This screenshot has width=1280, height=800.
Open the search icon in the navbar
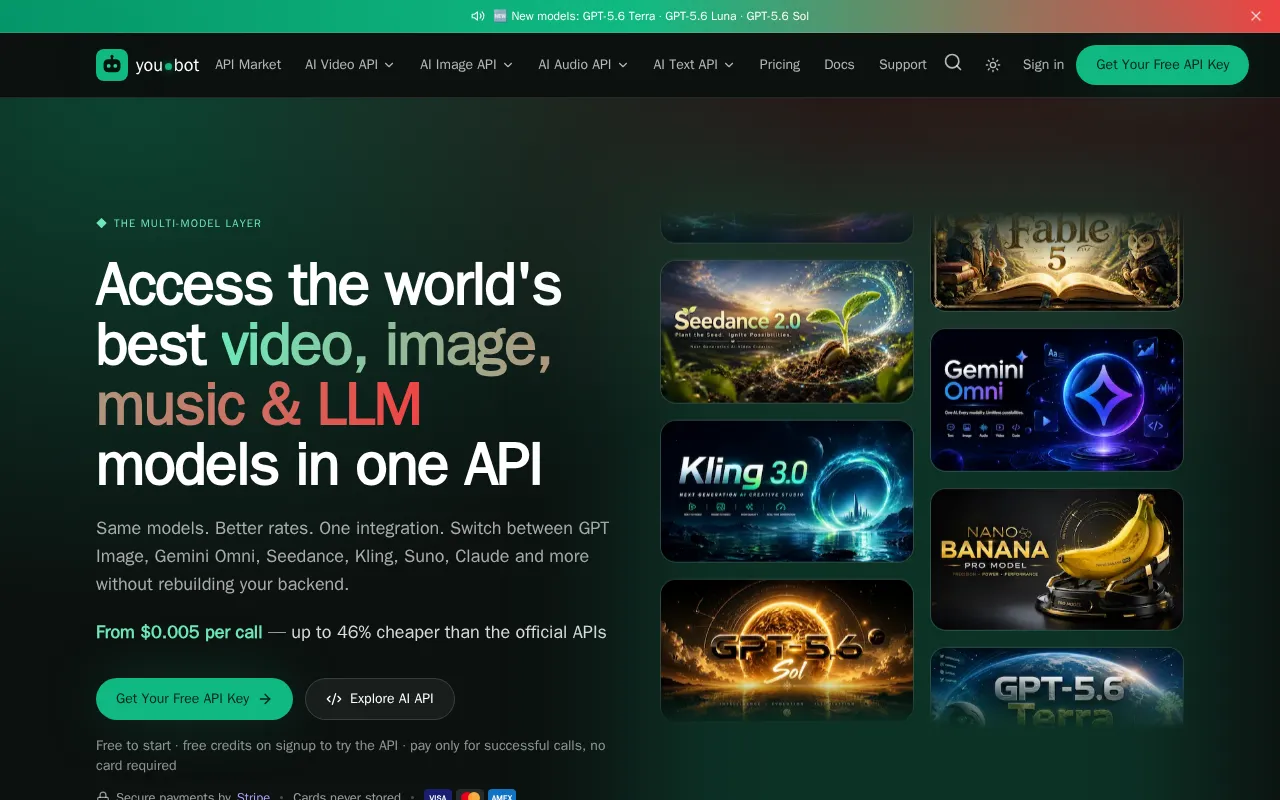pos(953,63)
